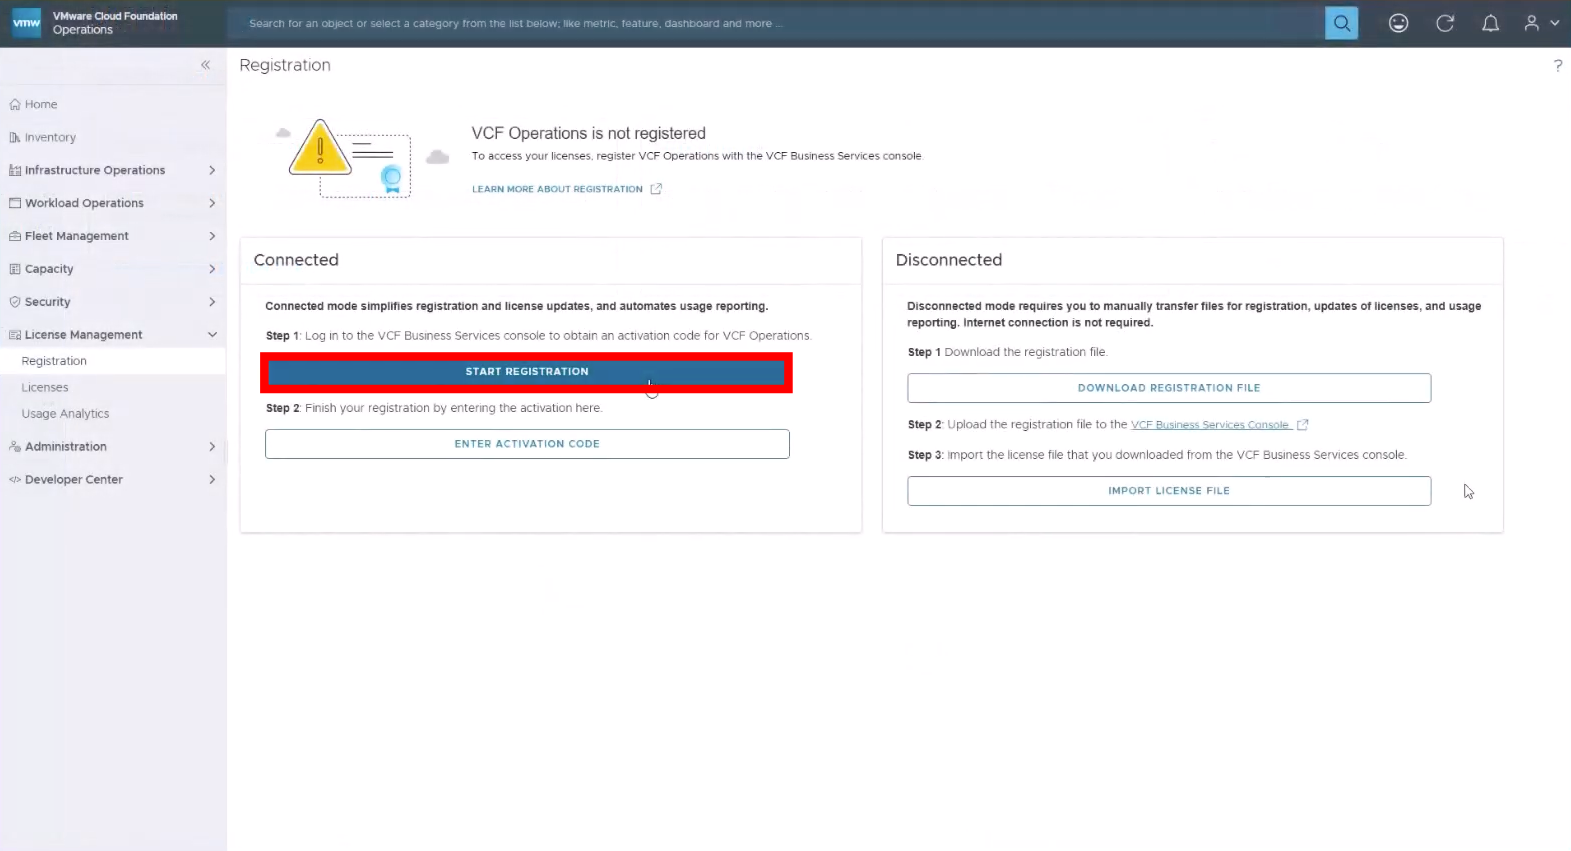Open the smiley feedback icon

(1398, 23)
